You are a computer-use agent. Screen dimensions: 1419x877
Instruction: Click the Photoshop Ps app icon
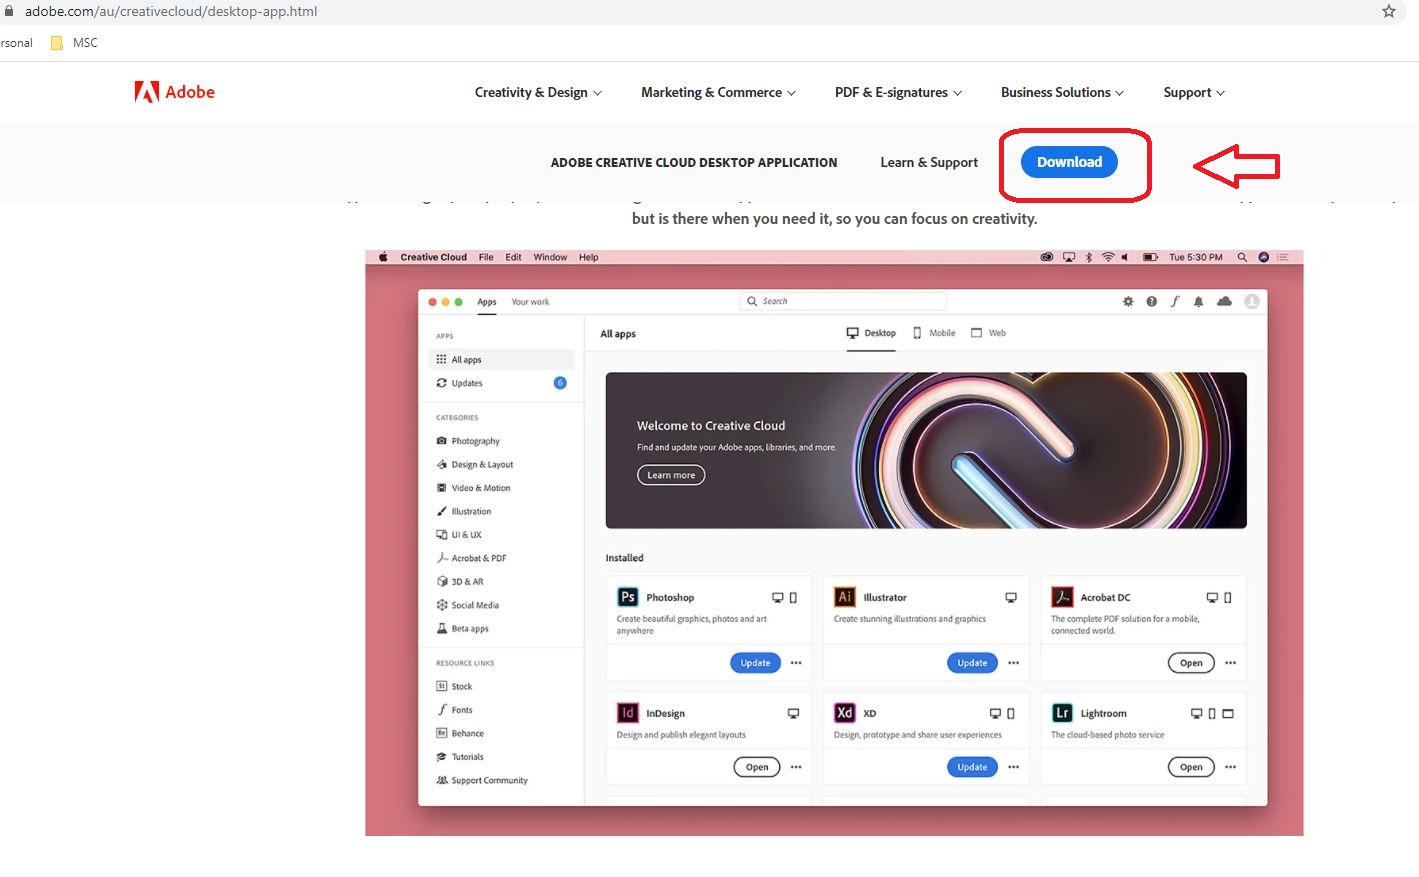628,597
